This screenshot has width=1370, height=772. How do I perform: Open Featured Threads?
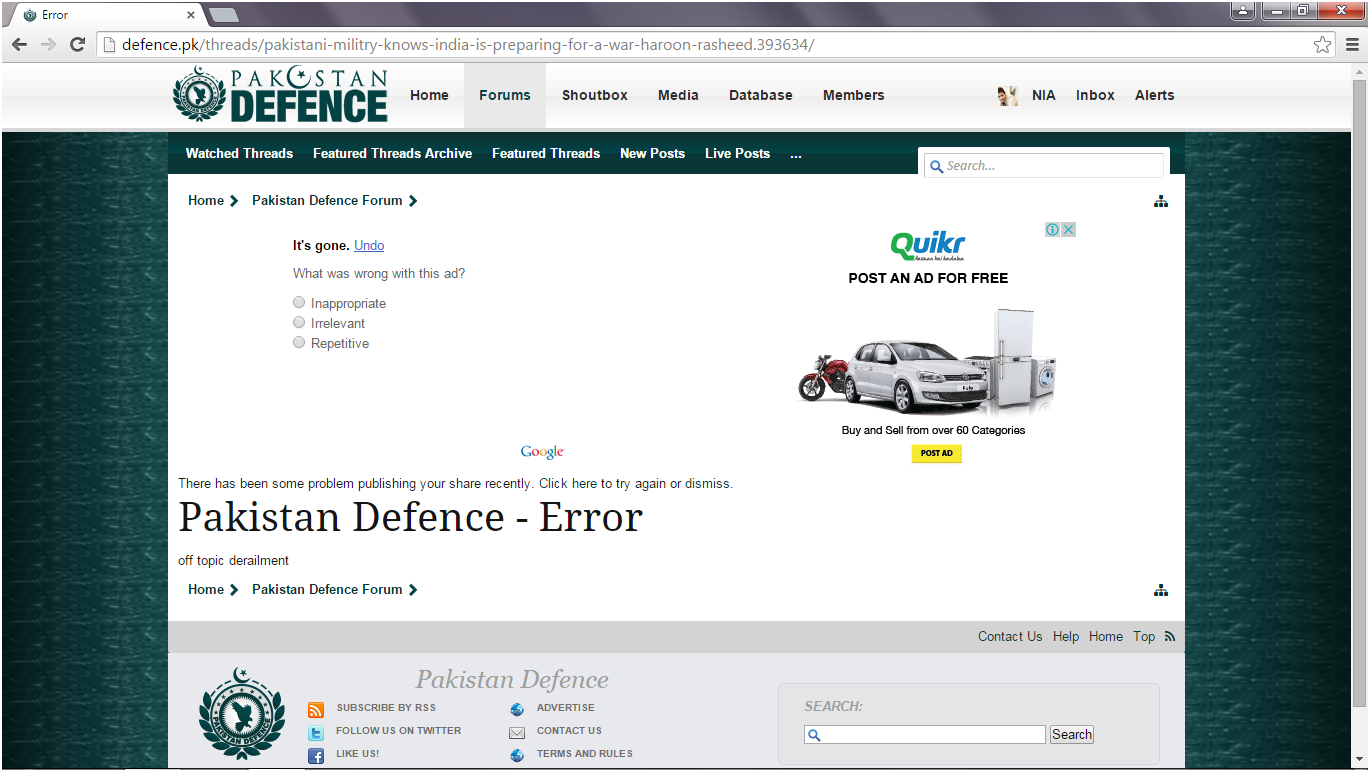tap(546, 153)
